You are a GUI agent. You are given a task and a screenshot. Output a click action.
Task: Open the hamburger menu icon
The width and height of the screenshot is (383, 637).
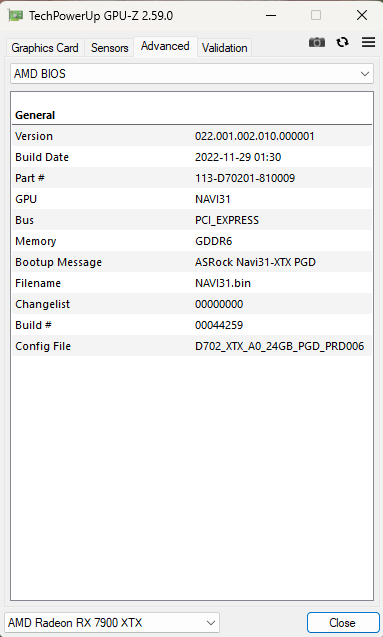368,42
